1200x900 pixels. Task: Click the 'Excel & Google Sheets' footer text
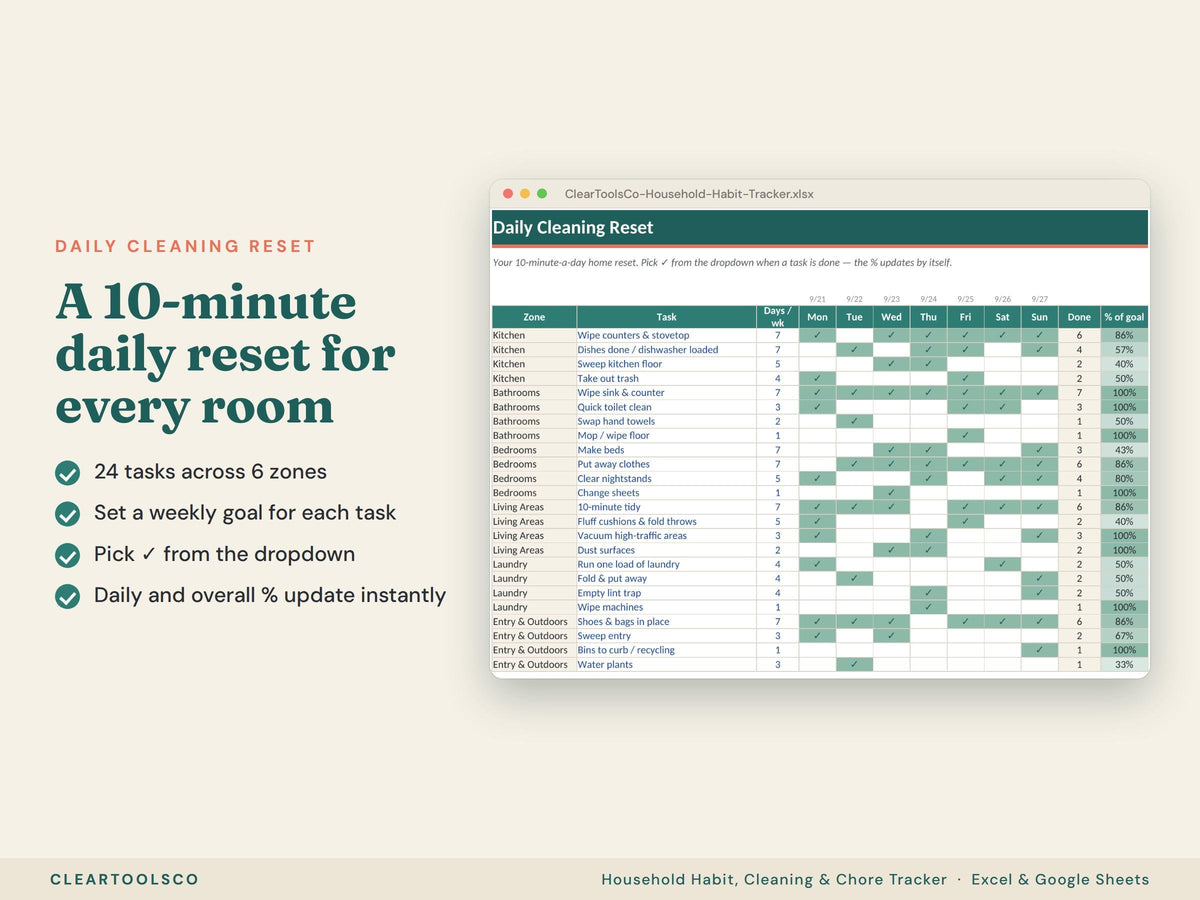tap(1060, 880)
